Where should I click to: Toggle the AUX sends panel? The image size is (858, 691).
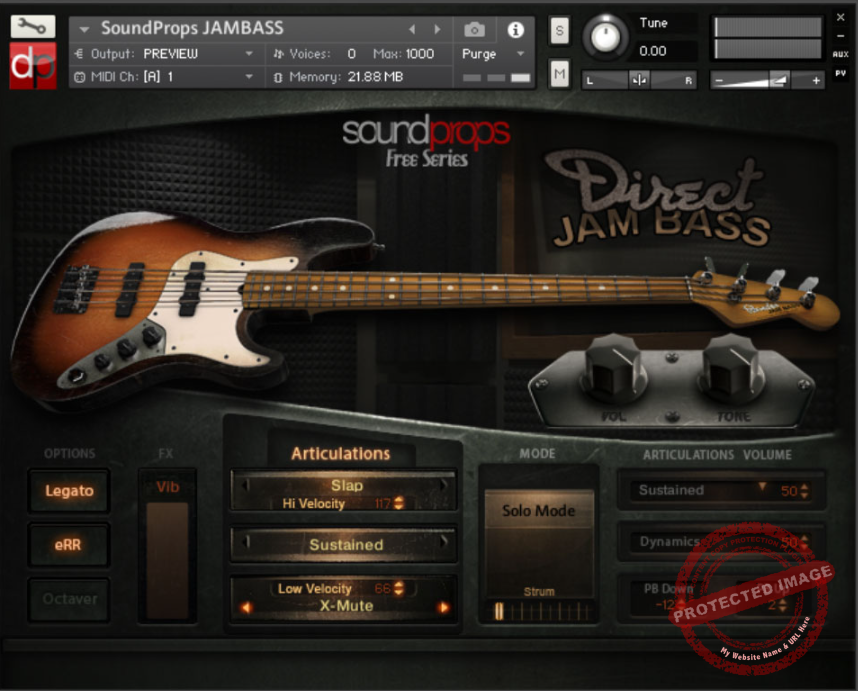click(840, 54)
